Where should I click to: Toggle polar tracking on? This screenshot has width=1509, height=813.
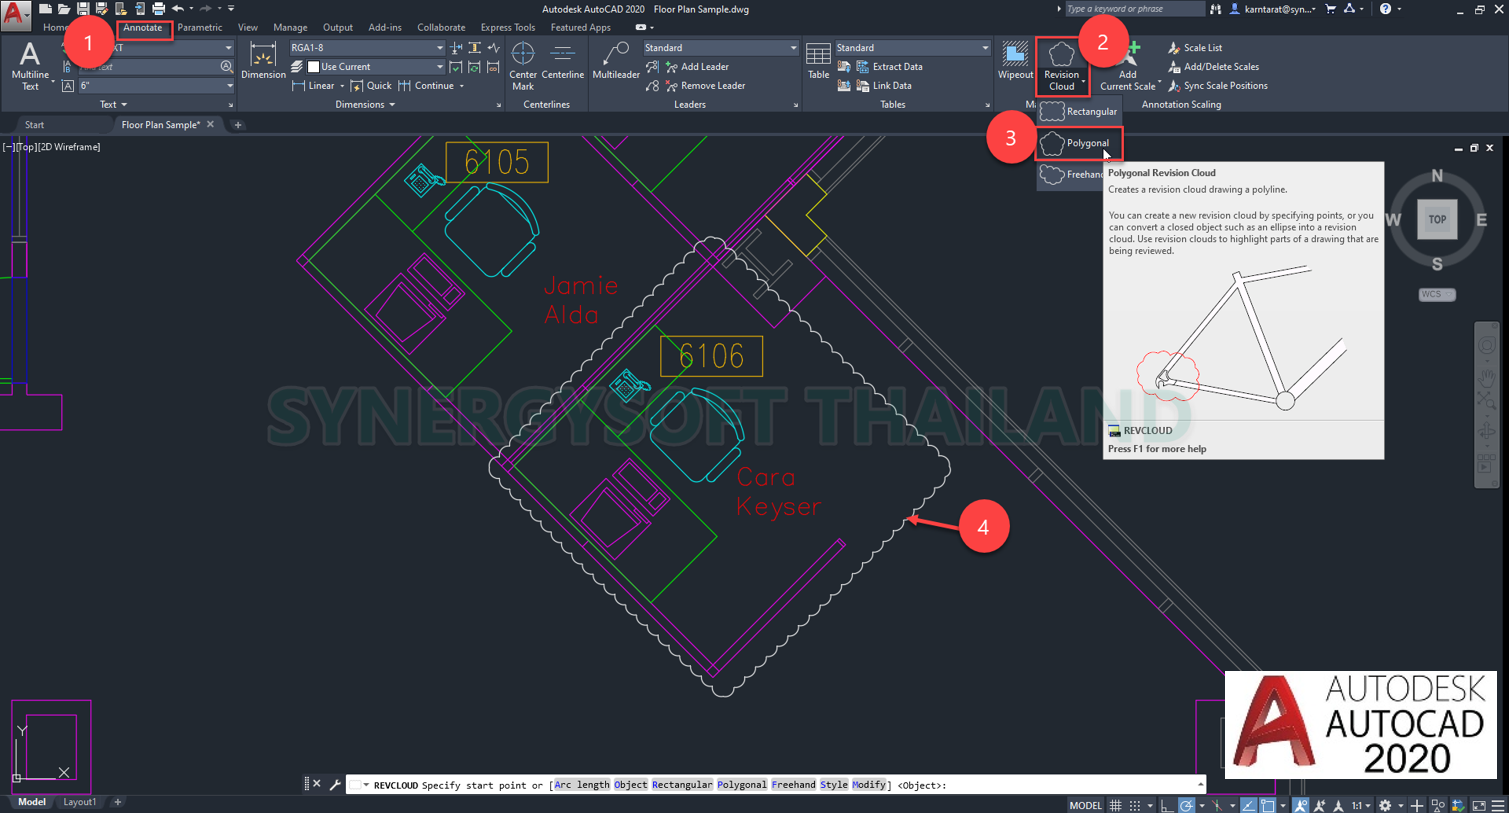[1186, 805]
